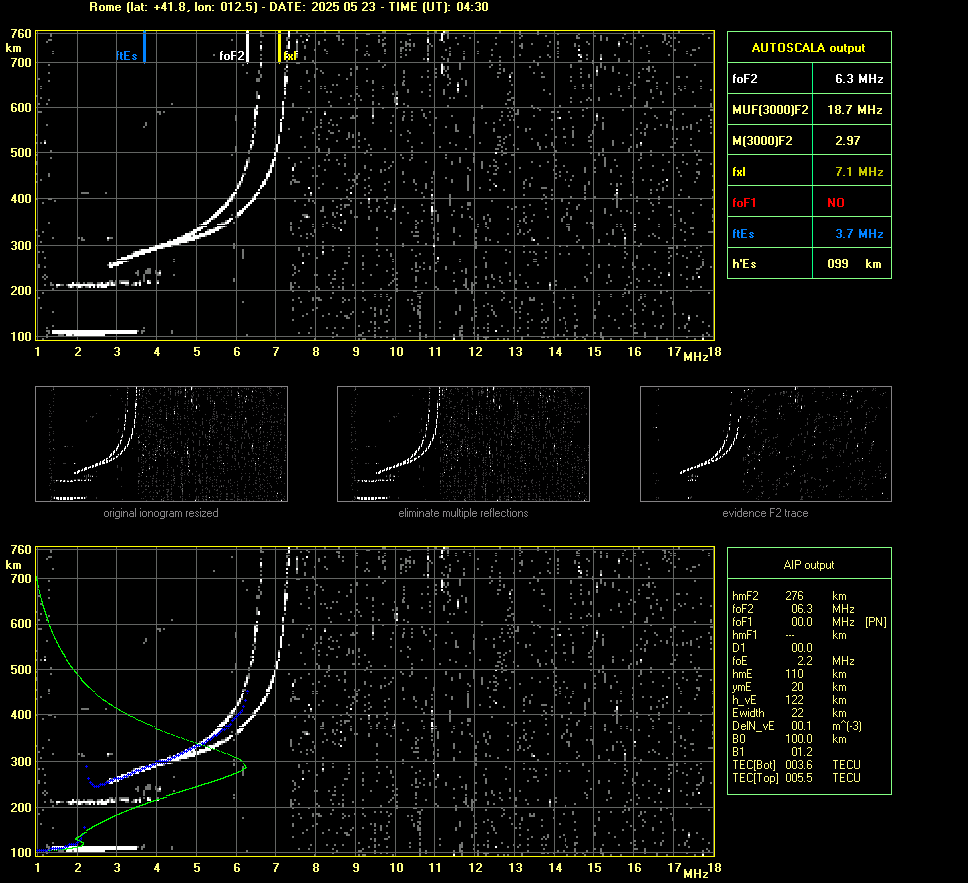Click the green electron density profile peak
Image resolution: width=968 pixels, height=883 pixels.
[244, 767]
